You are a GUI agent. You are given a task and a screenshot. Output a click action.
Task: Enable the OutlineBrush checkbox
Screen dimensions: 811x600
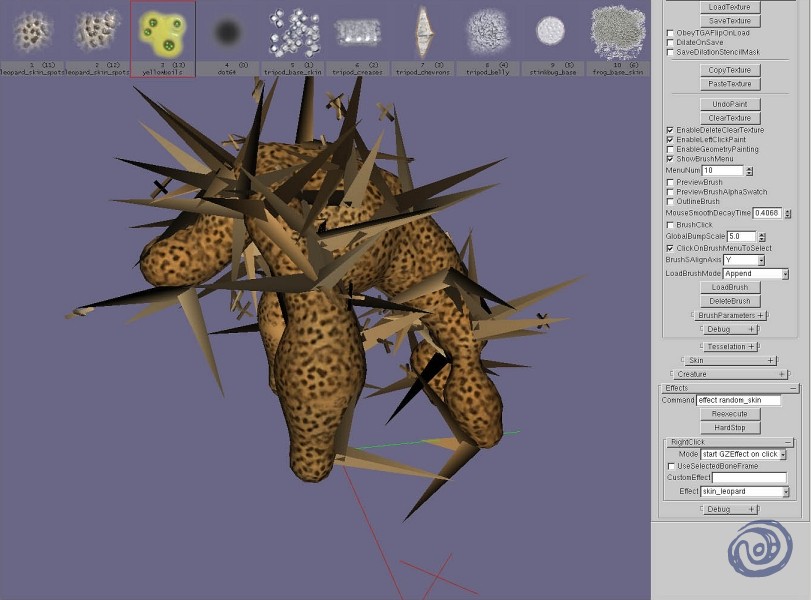[670, 202]
